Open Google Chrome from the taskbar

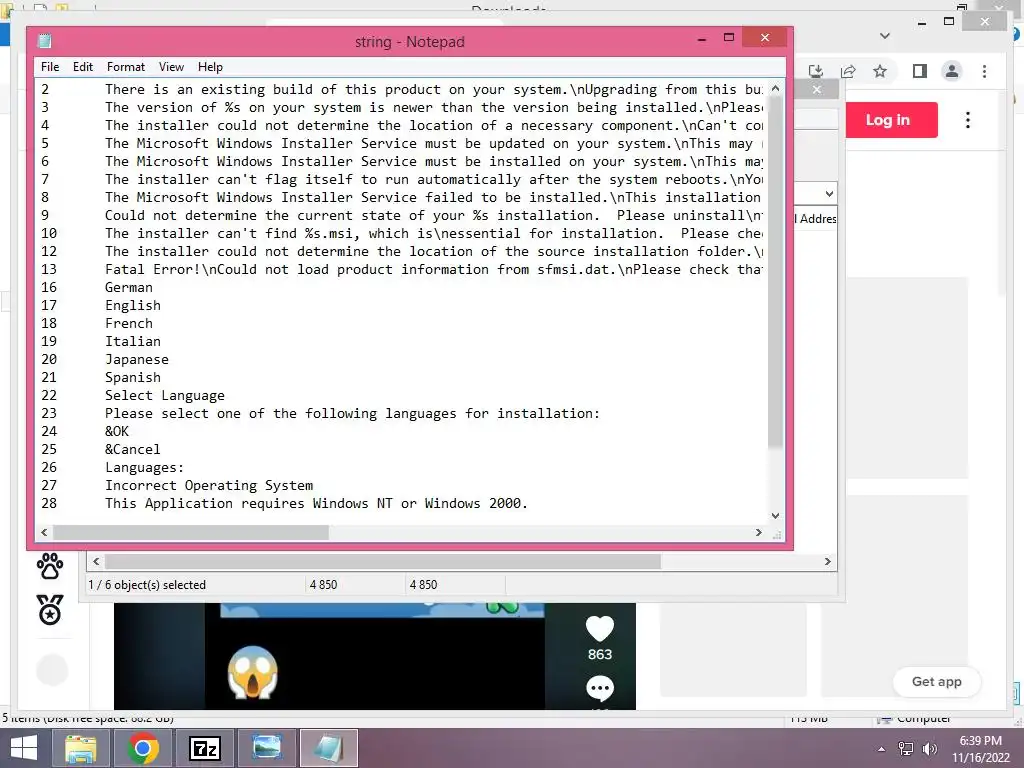point(143,748)
